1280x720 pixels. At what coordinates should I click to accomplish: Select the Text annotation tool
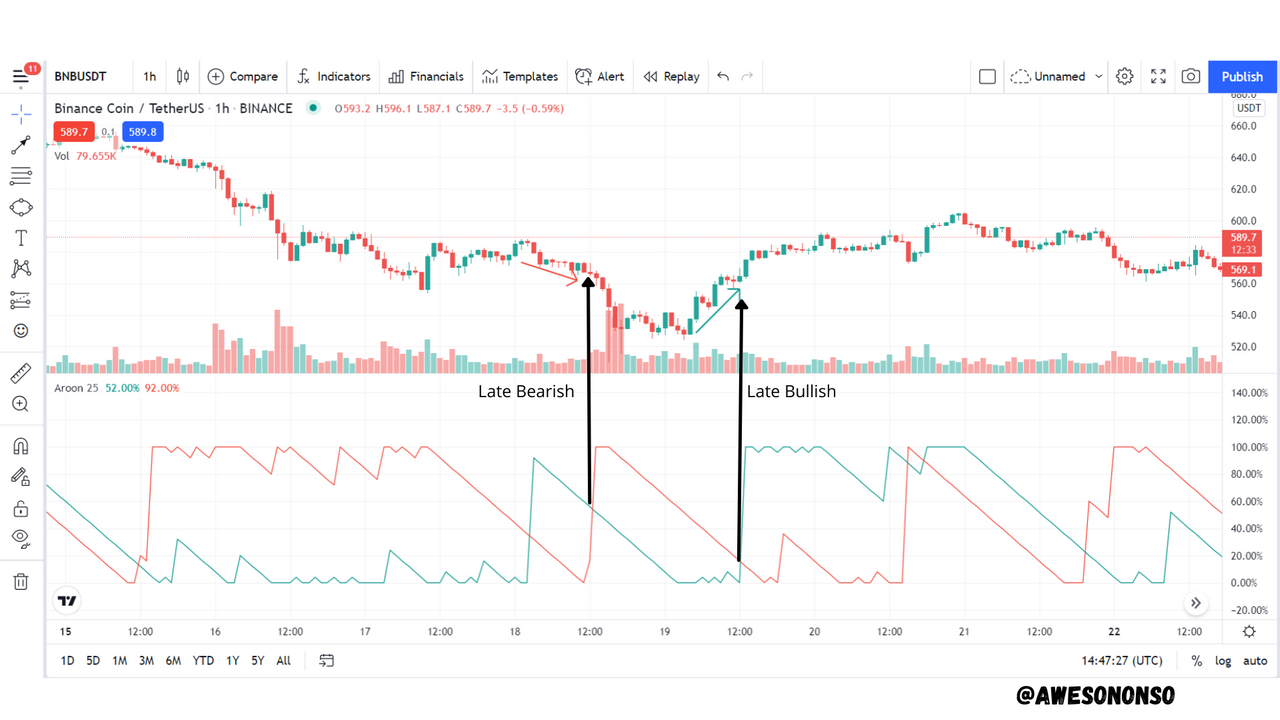(x=21, y=238)
